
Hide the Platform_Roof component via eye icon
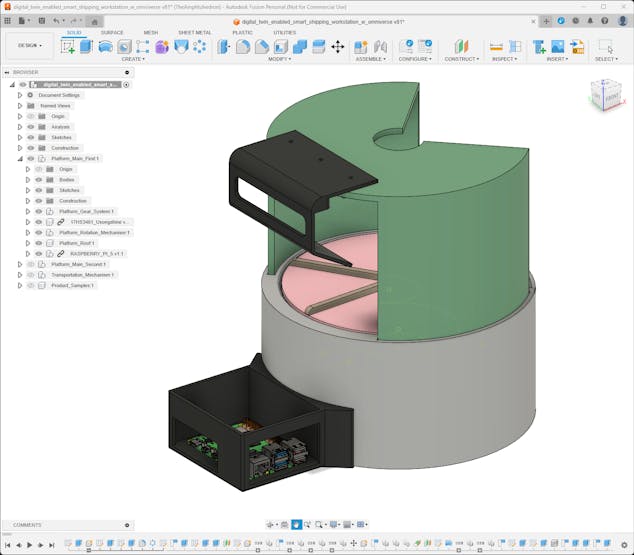[x=39, y=243]
